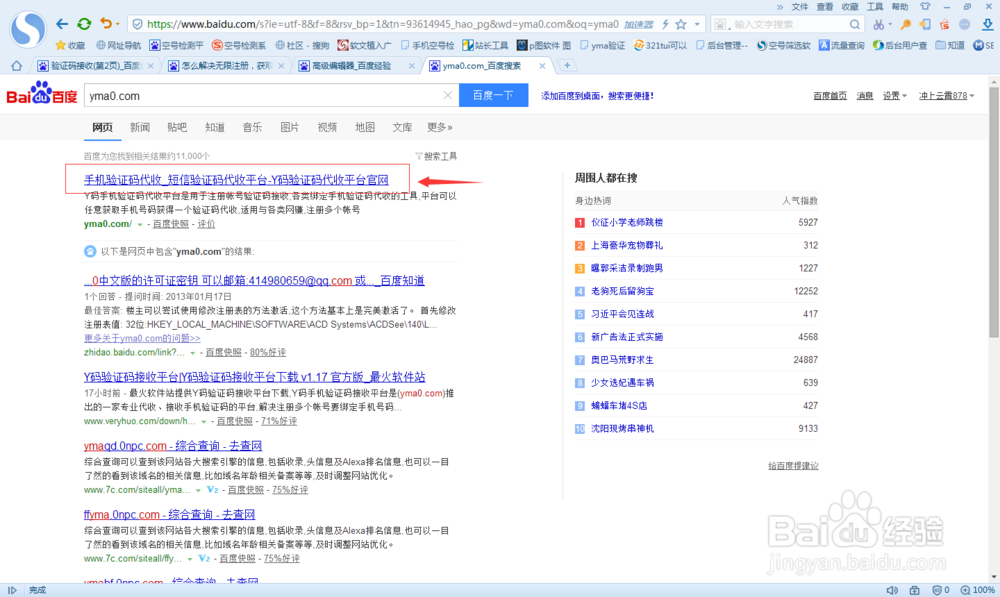Open the 手机验证码代收 Y码平台官网 result
This screenshot has height=597, width=1000.
point(236,180)
